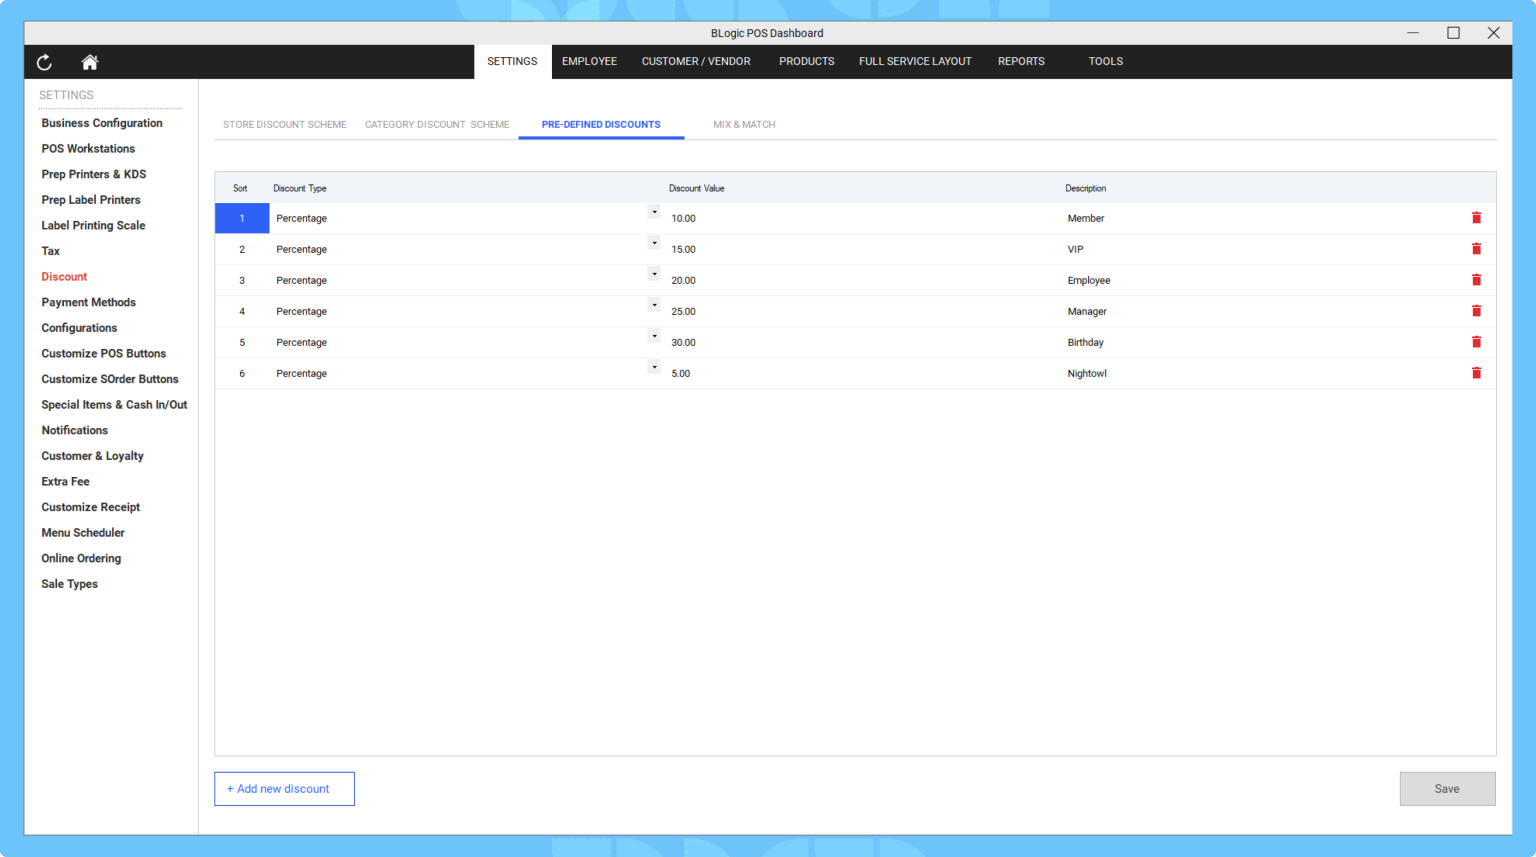Go to Customize POS Buttons
The image size is (1536, 857).
104,354
